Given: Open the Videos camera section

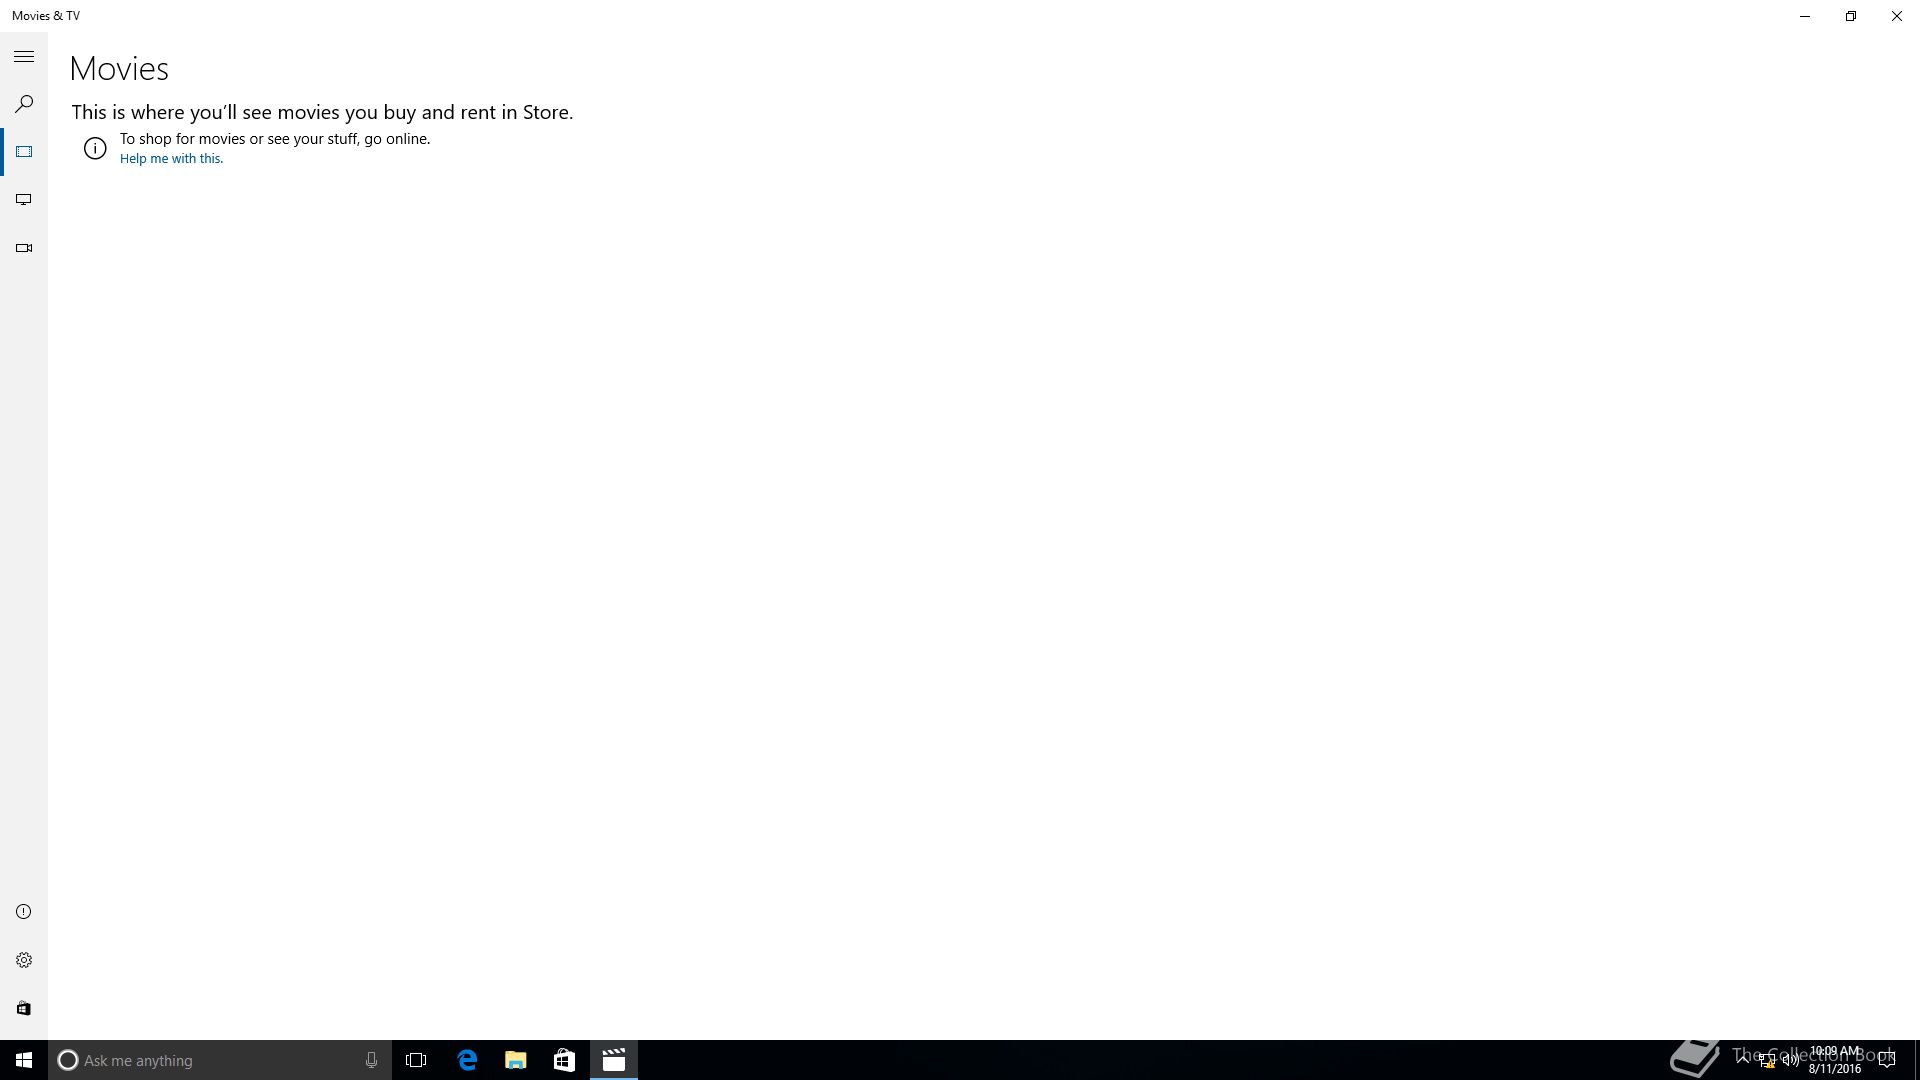Looking at the screenshot, I should [24, 248].
